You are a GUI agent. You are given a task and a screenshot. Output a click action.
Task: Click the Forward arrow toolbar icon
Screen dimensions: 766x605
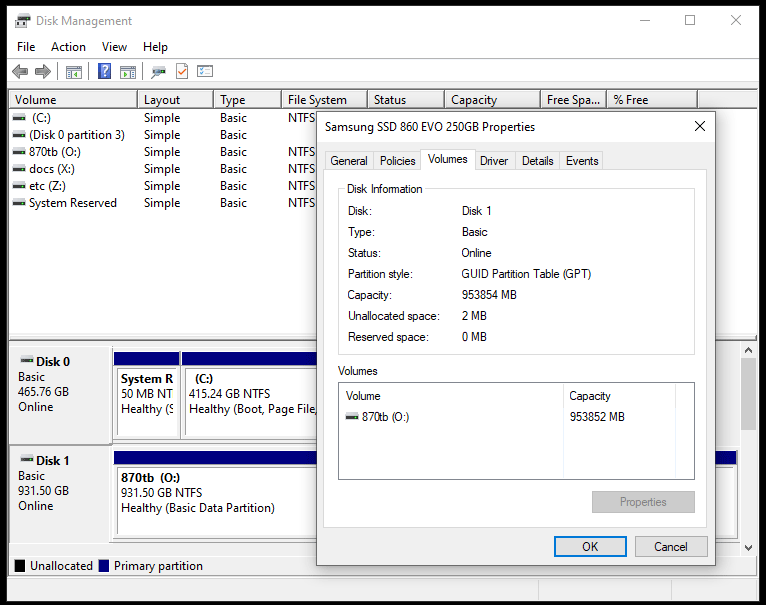[43, 72]
